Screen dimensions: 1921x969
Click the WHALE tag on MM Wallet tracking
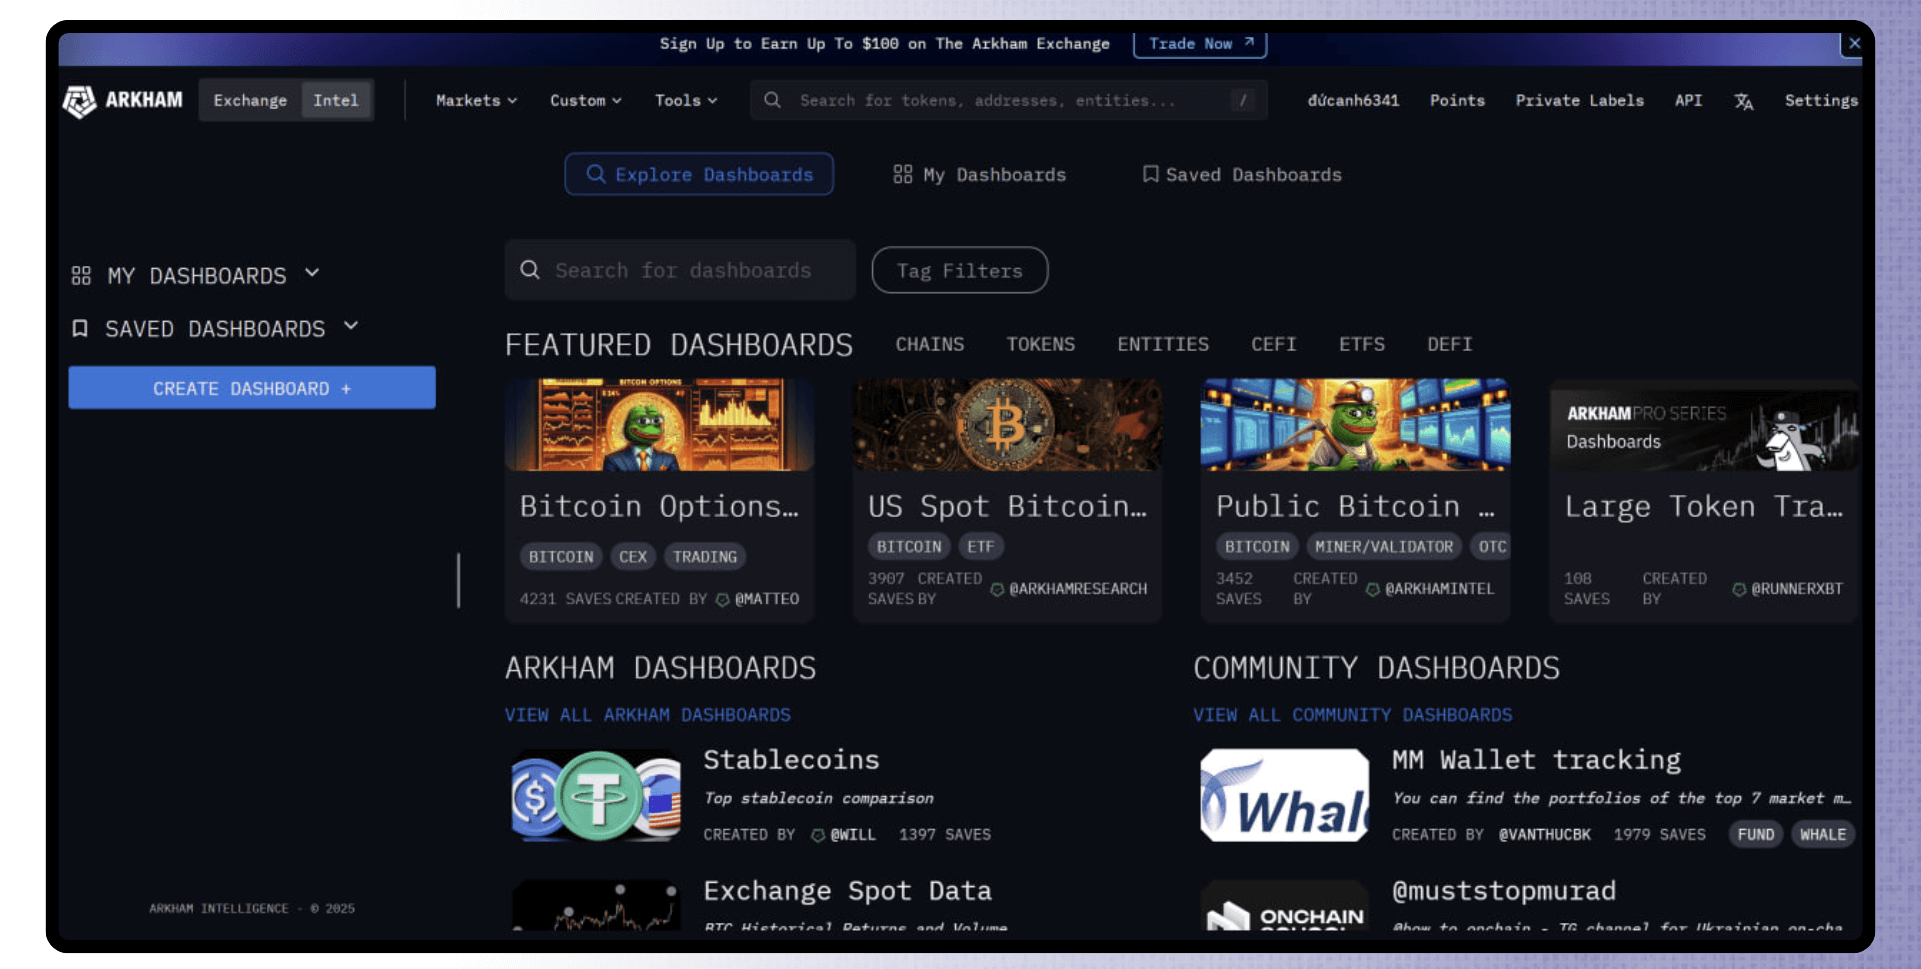point(1823,835)
